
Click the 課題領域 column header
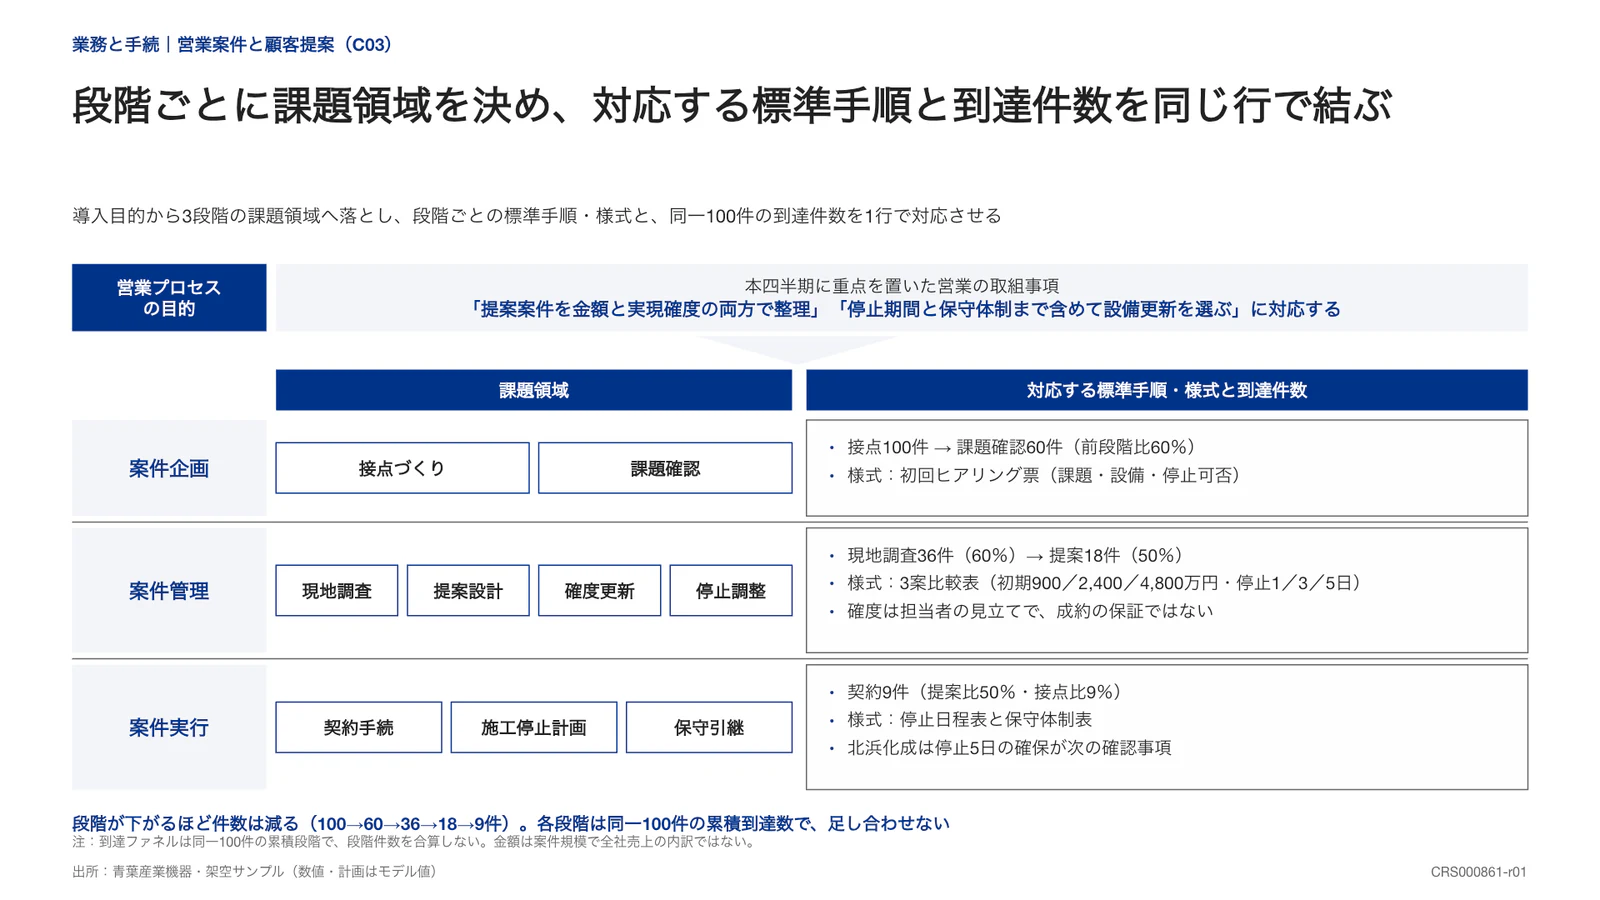click(534, 390)
